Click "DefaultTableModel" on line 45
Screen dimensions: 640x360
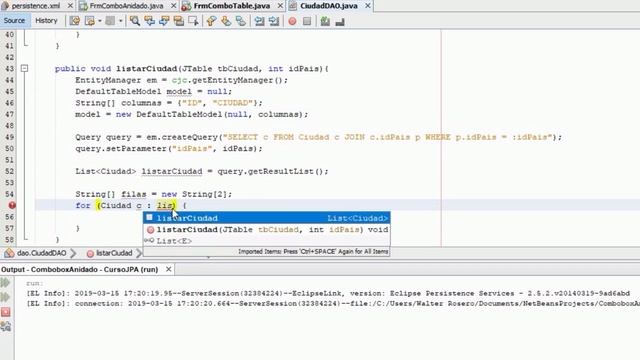pos(118,91)
